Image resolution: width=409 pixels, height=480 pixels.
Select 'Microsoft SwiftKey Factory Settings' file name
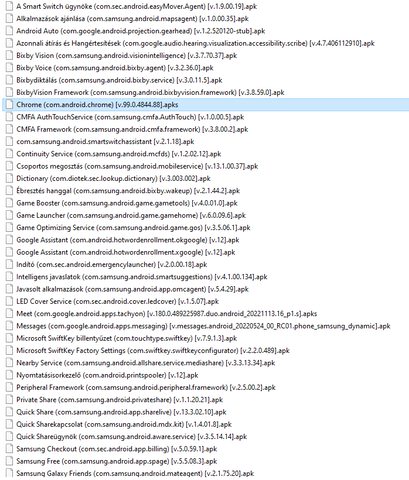153,351
